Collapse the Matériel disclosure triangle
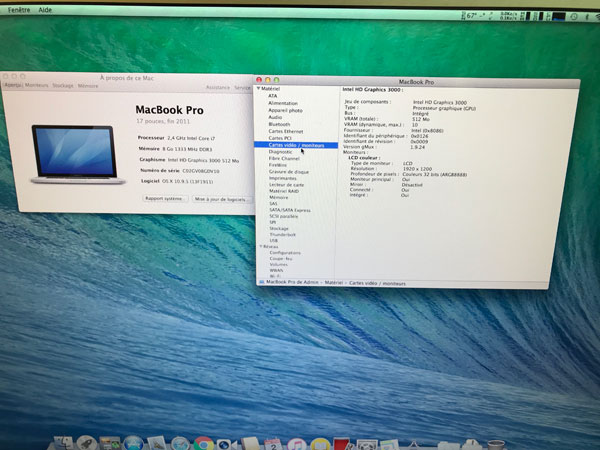The image size is (600, 450). tap(259, 88)
